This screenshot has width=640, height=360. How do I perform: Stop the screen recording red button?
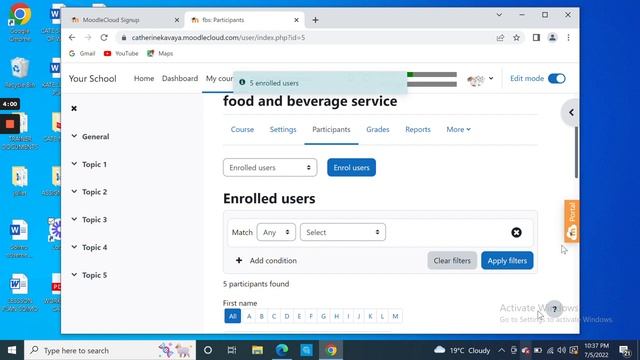pyautogui.click(x=10, y=124)
